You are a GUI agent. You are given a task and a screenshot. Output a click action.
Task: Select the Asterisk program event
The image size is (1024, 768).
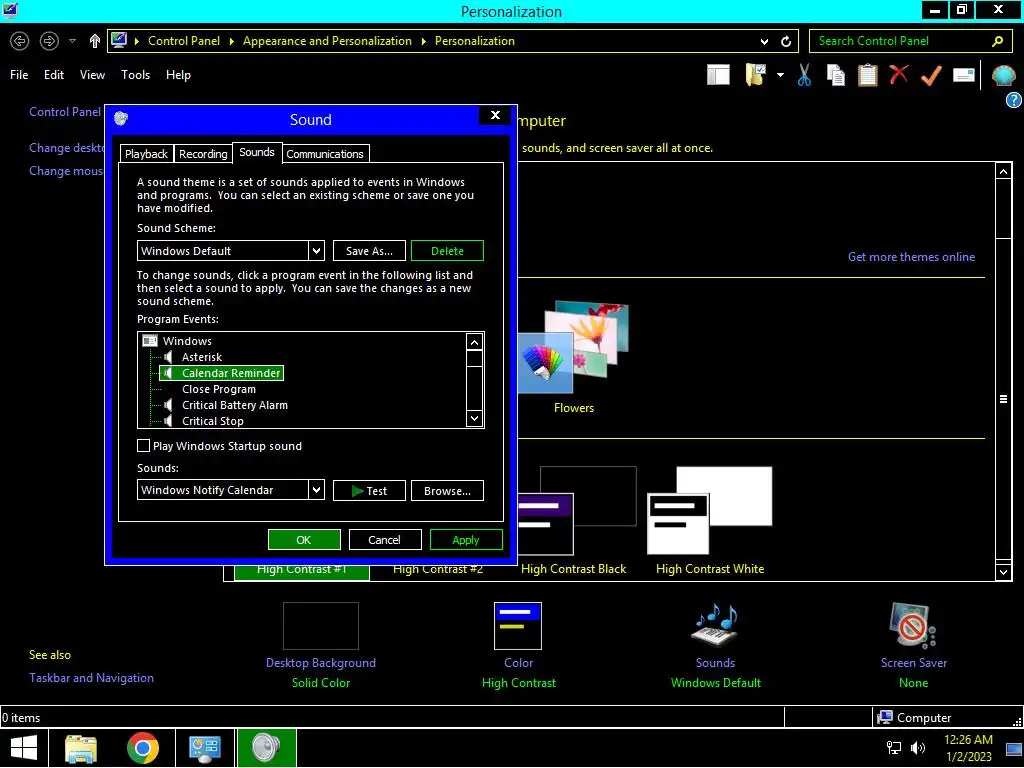pyautogui.click(x=202, y=357)
